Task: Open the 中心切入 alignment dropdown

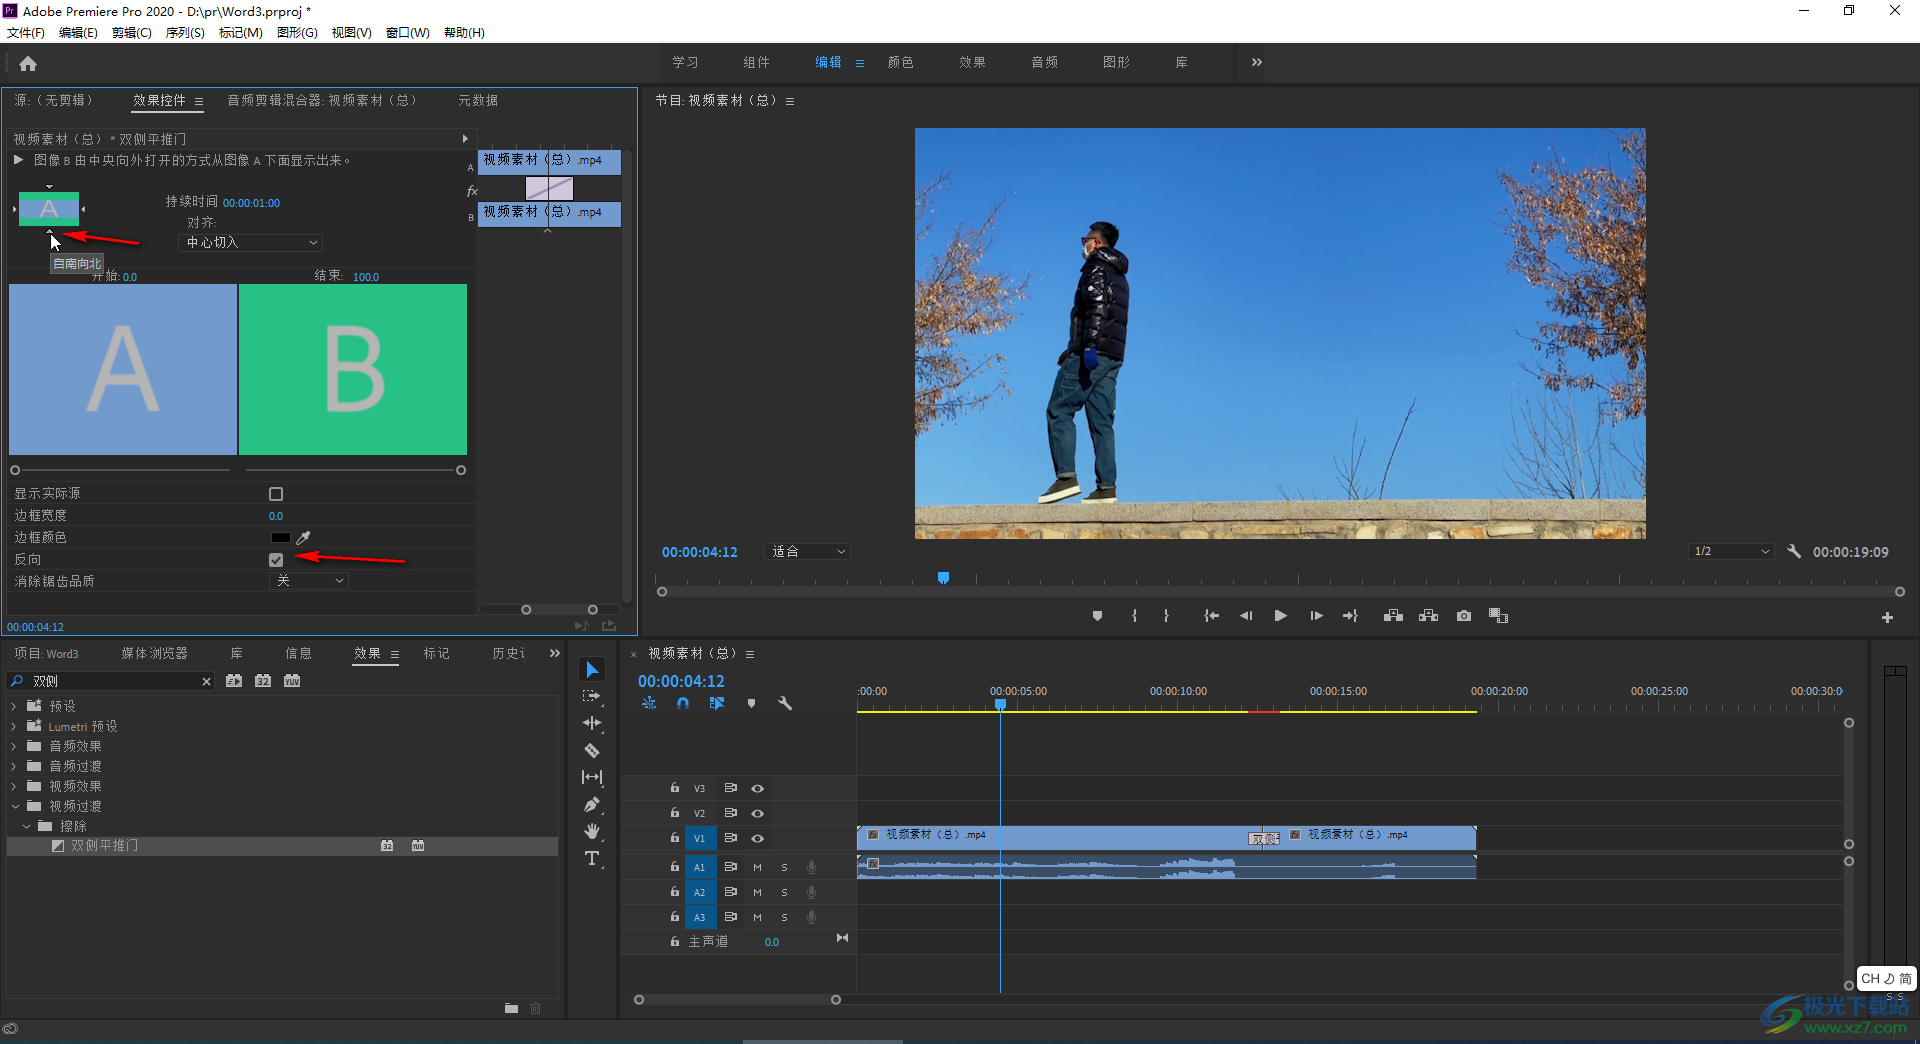Action: (x=251, y=243)
